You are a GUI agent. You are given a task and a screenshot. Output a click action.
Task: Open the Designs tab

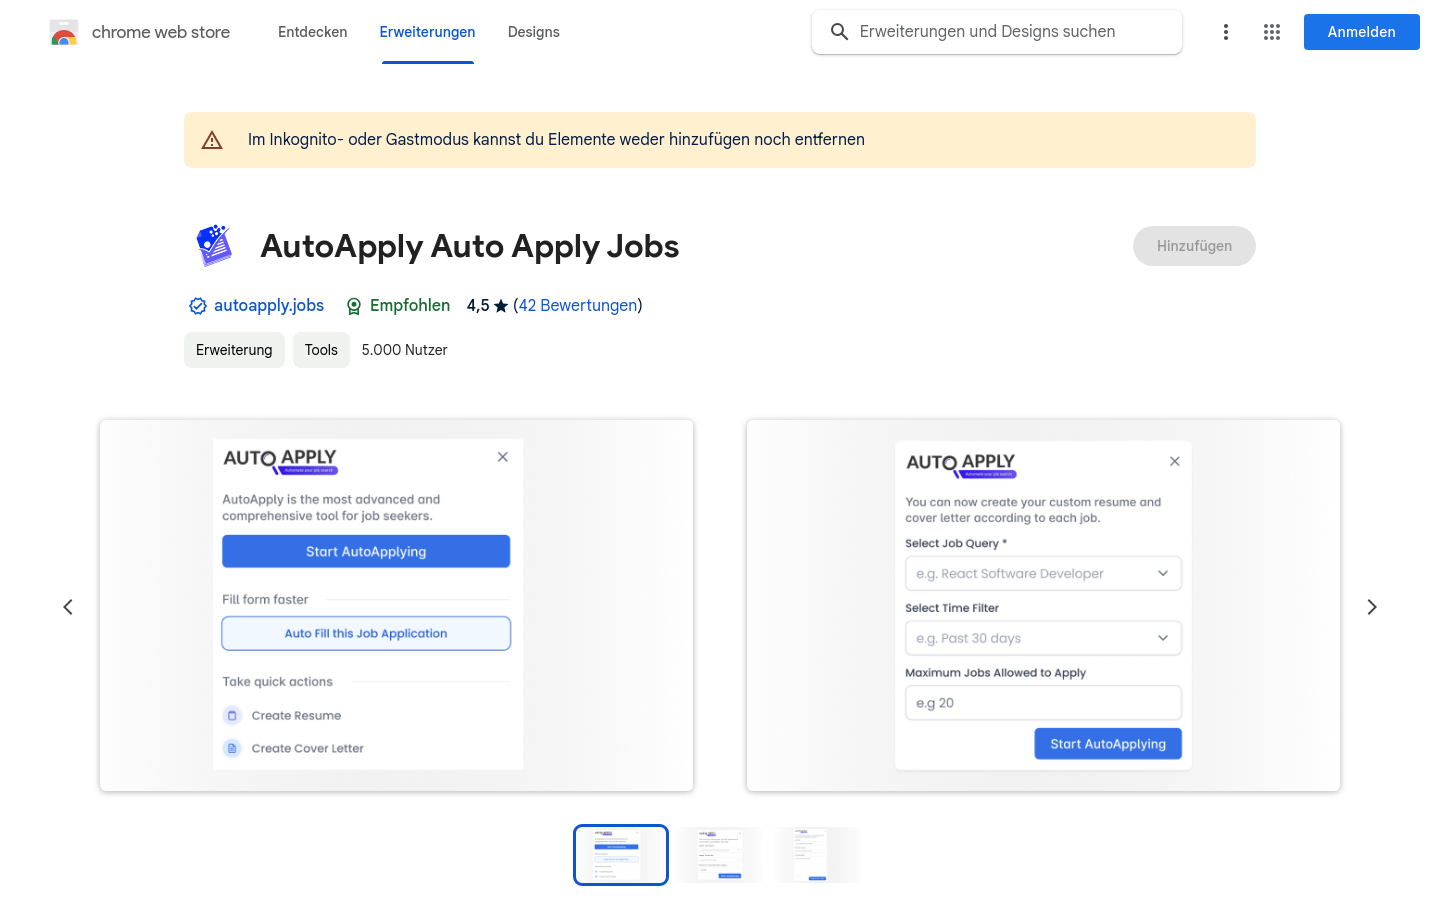(x=534, y=32)
